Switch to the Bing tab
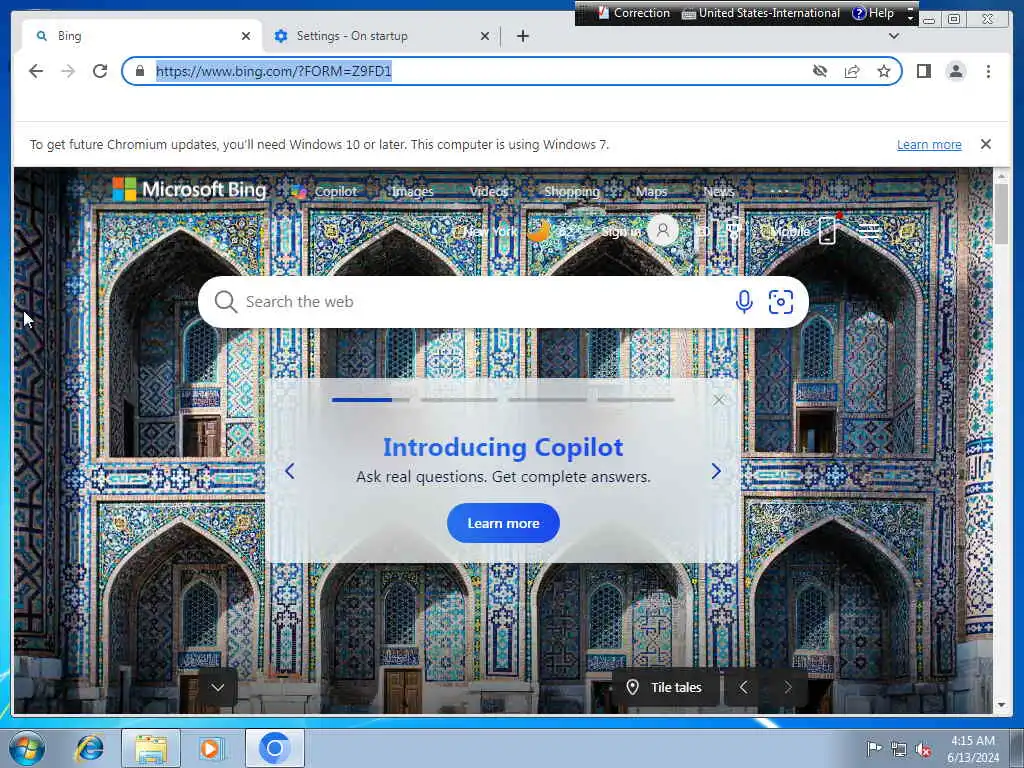Image resolution: width=1024 pixels, height=768 pixels. 140,37
